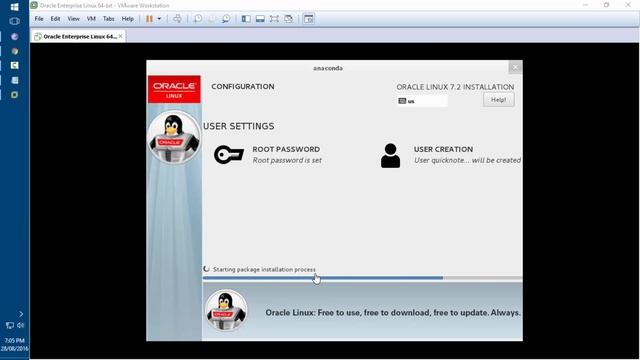Screen dimensions: 640x360
Task: Close the Oracle Enterprise Linux tab
Action: coord(120,36)
